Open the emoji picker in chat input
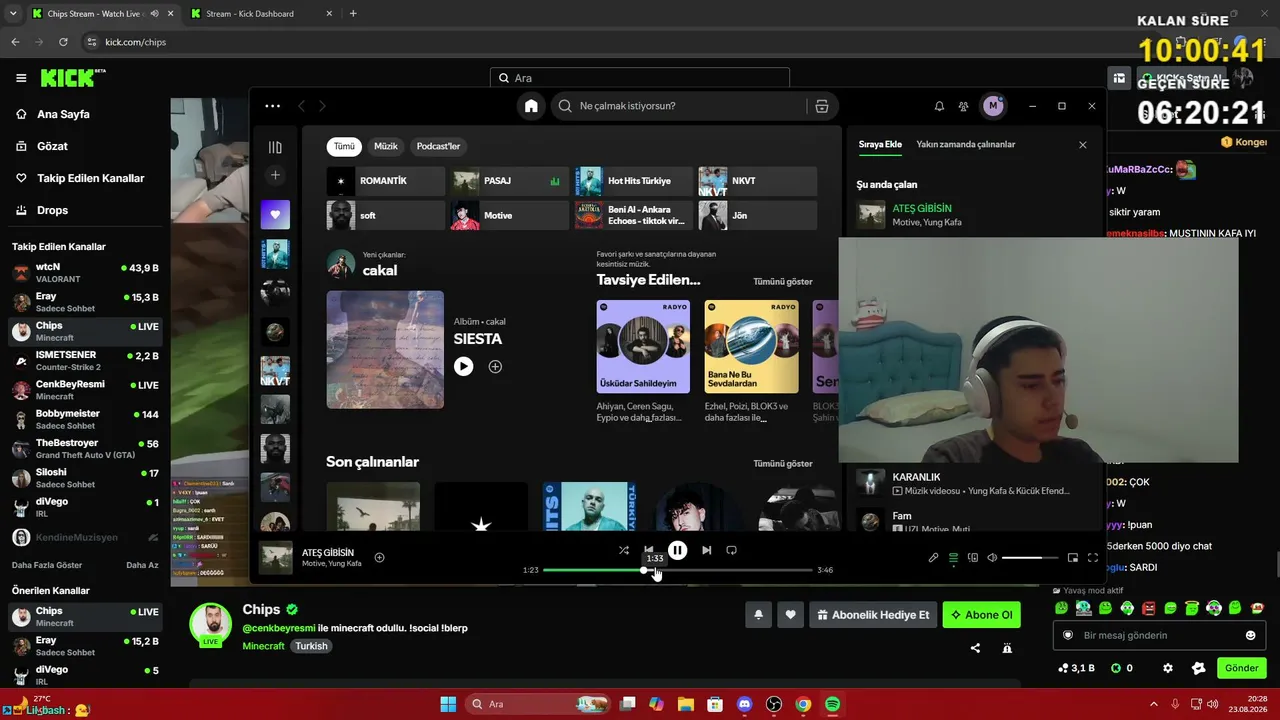The height and width of the screenshot is (720, 1280). (x=1250, y=635)
